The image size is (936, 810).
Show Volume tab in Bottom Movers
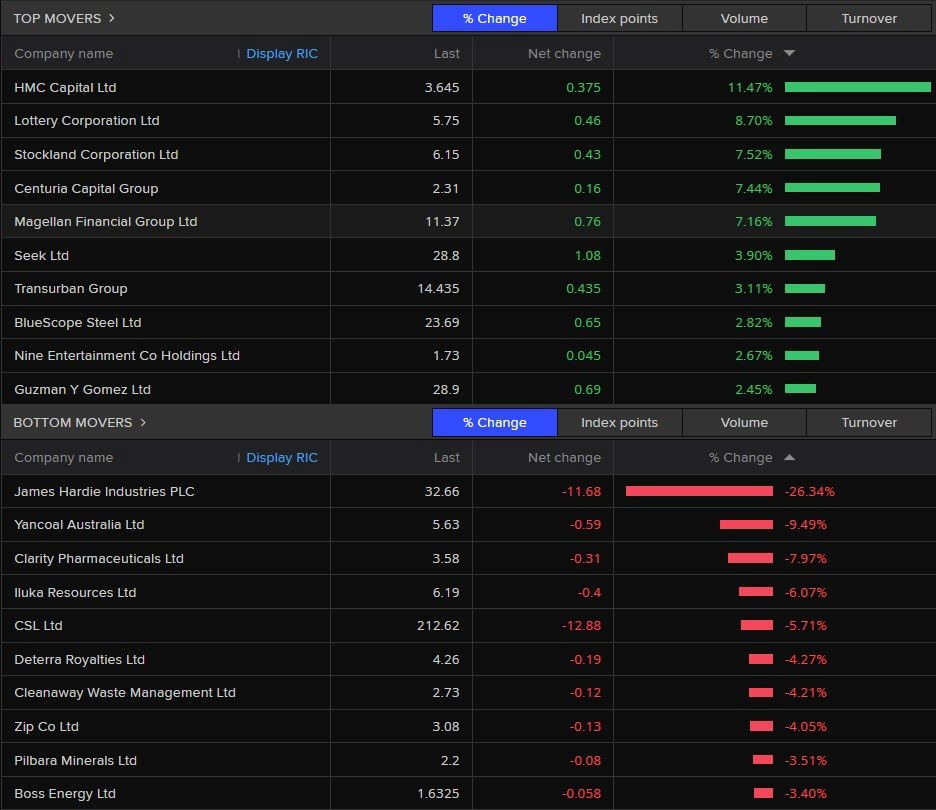[744, 422]
